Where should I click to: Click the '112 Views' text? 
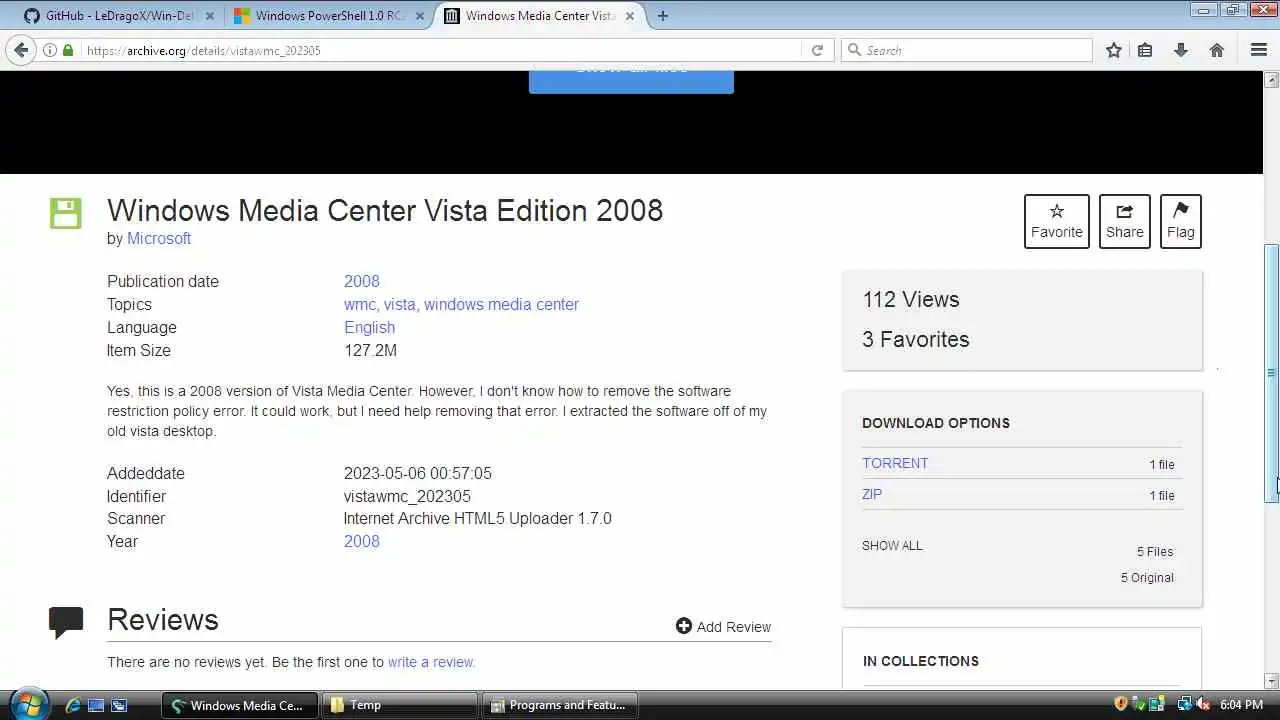(910, 299)
